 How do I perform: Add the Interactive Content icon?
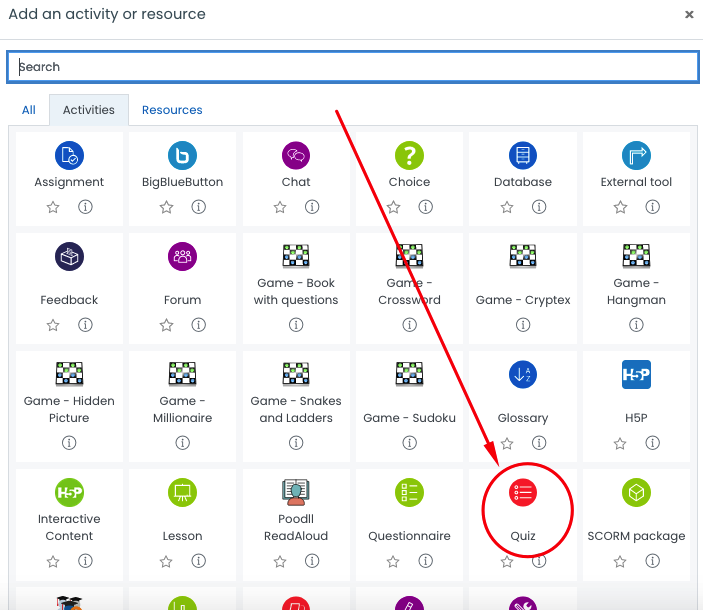coord(69,492)
